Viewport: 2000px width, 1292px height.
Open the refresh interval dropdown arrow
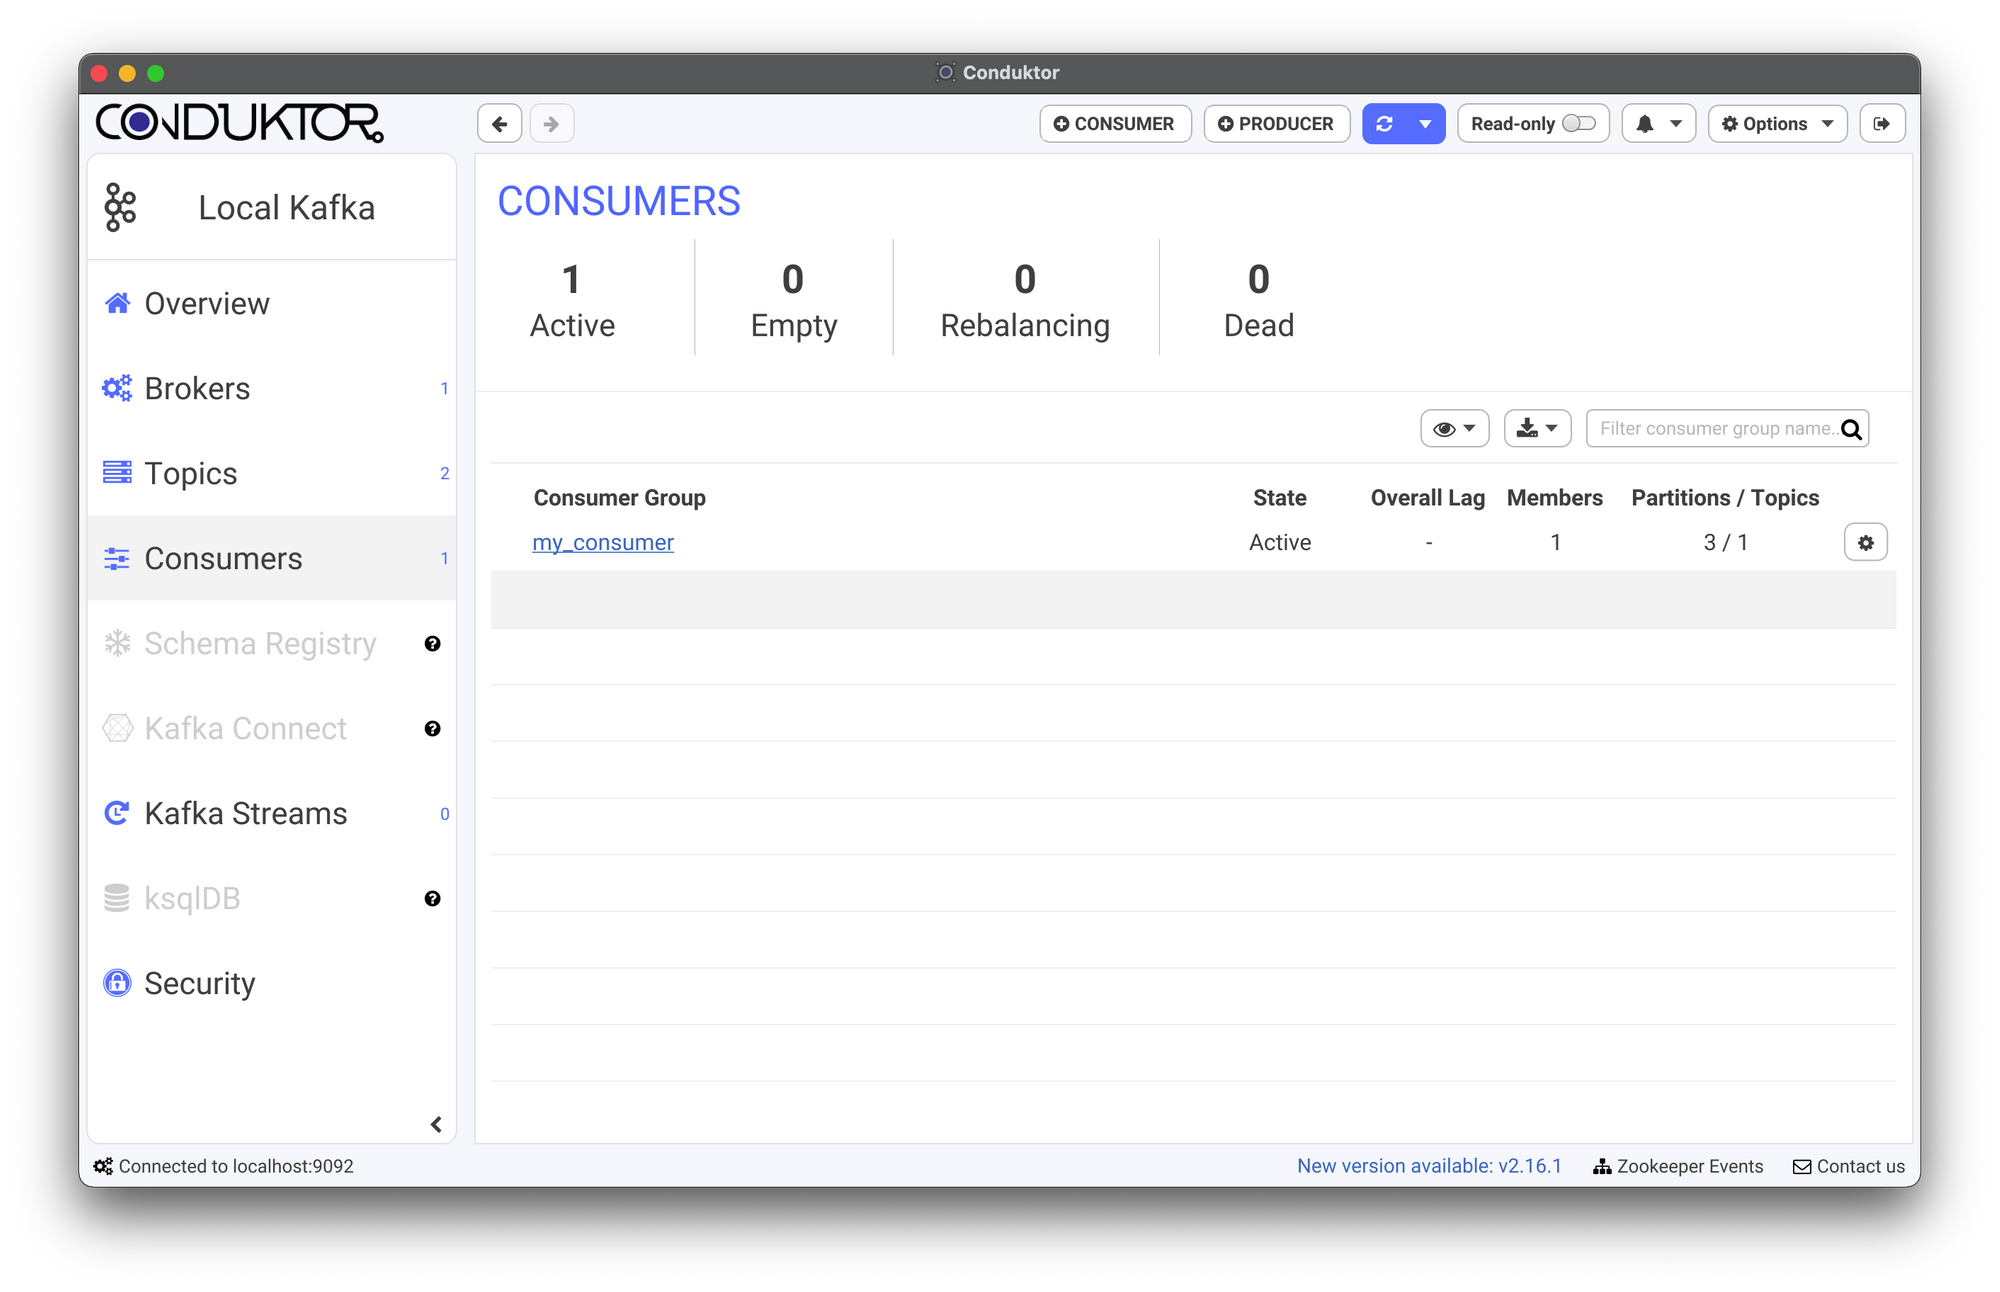pyautogui.click(x=1425, y=124)
